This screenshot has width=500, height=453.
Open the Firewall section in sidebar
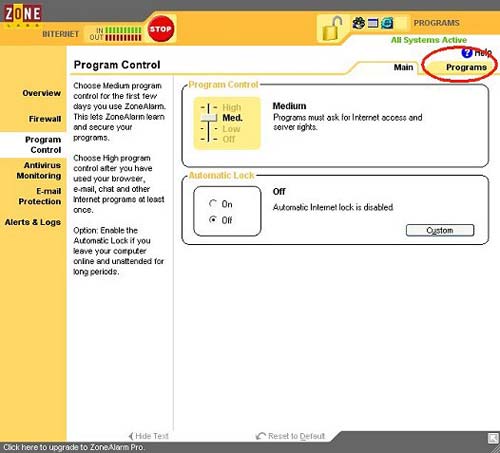45,119
